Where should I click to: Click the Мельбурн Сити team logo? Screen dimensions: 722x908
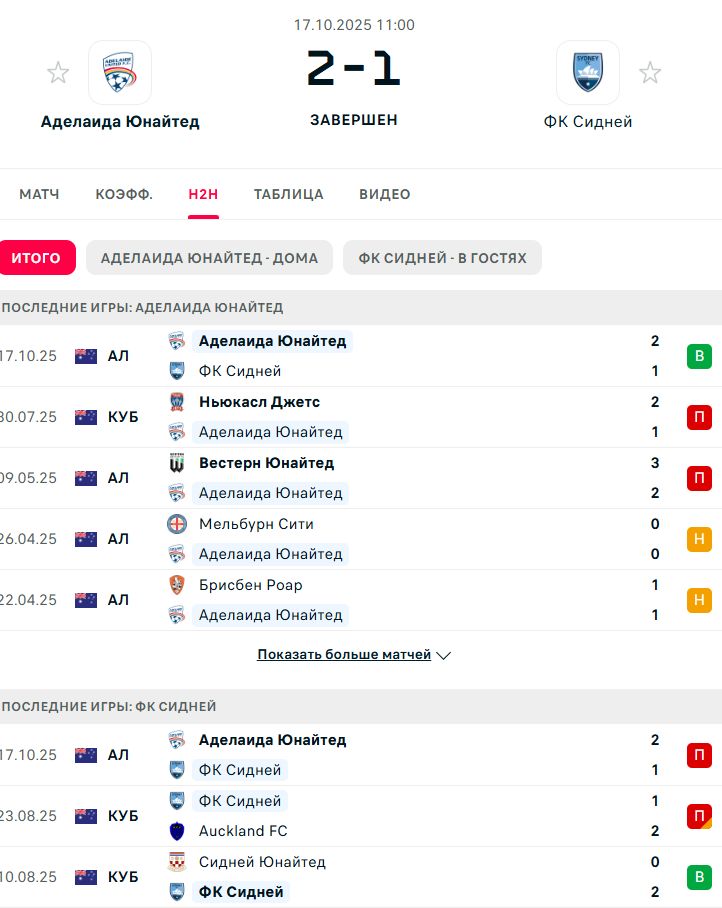[x=177, y=524]
